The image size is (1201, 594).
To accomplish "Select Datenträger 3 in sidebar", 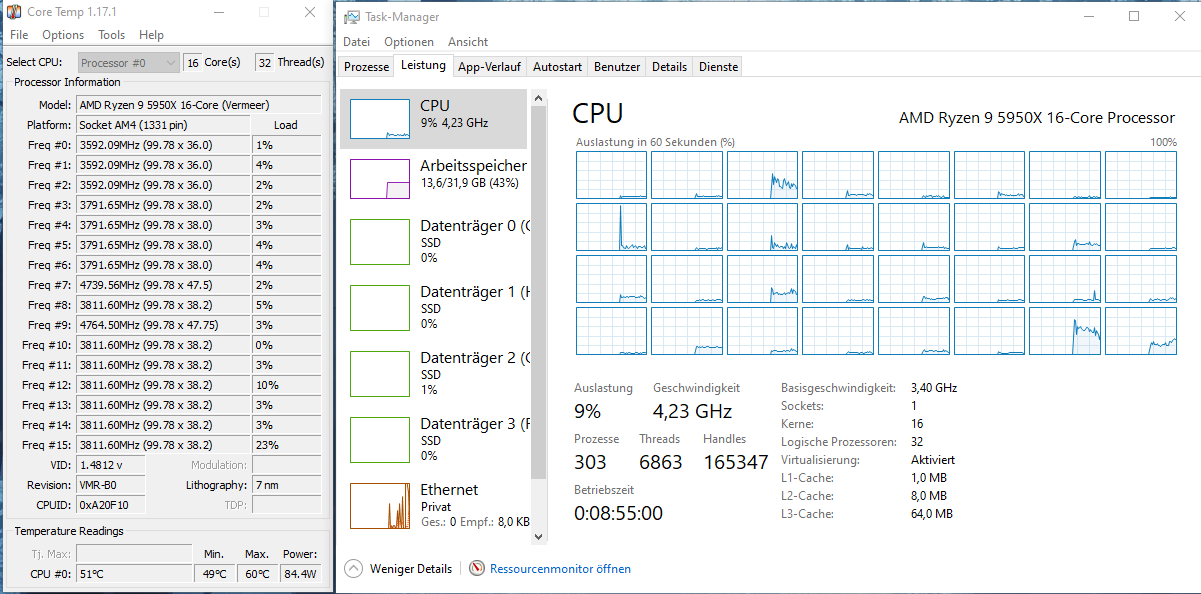I will (x=436, y=440).
